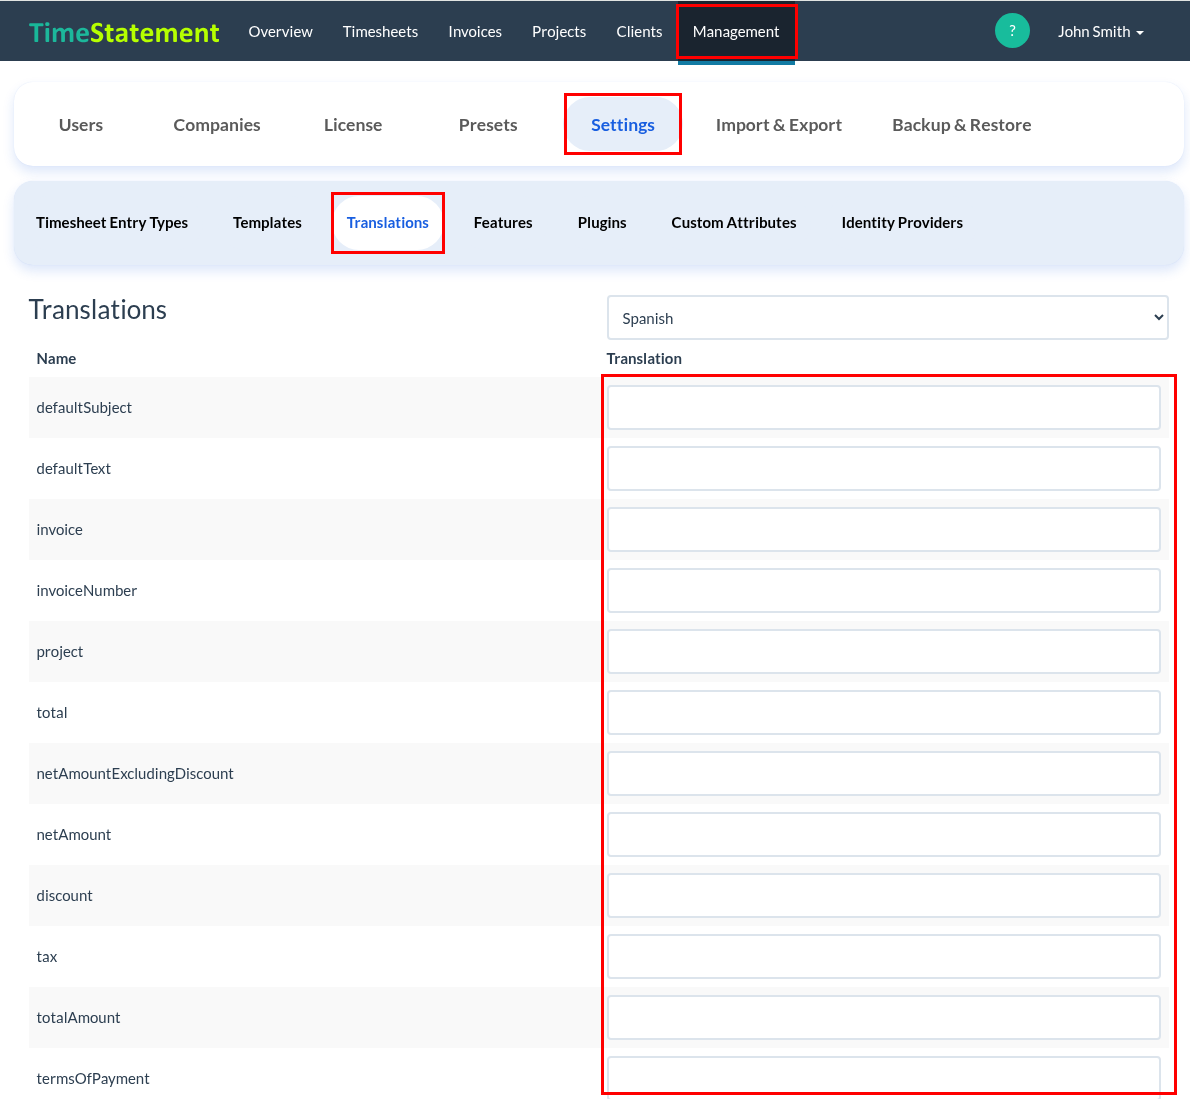This screenshot has height=1099, width=1190.
Task: Open the Custom Attributes sub-tab
Action: pyautogui.click(x=734, y=222)
